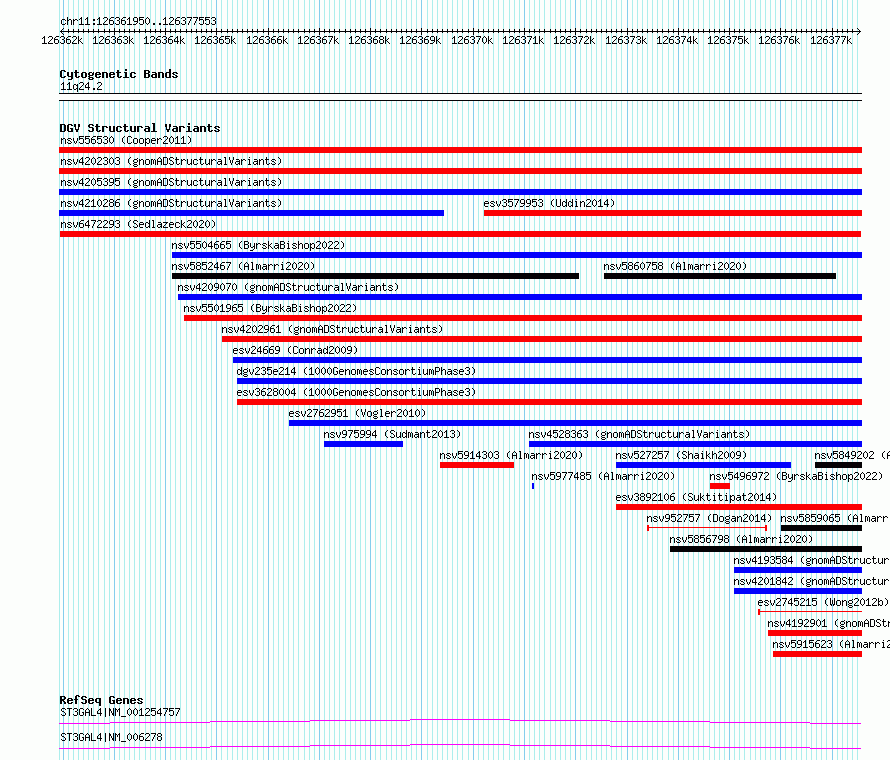The image size is (890, 760).
Task: Select the red nsv5914303 variant bar
Action: 477,465
